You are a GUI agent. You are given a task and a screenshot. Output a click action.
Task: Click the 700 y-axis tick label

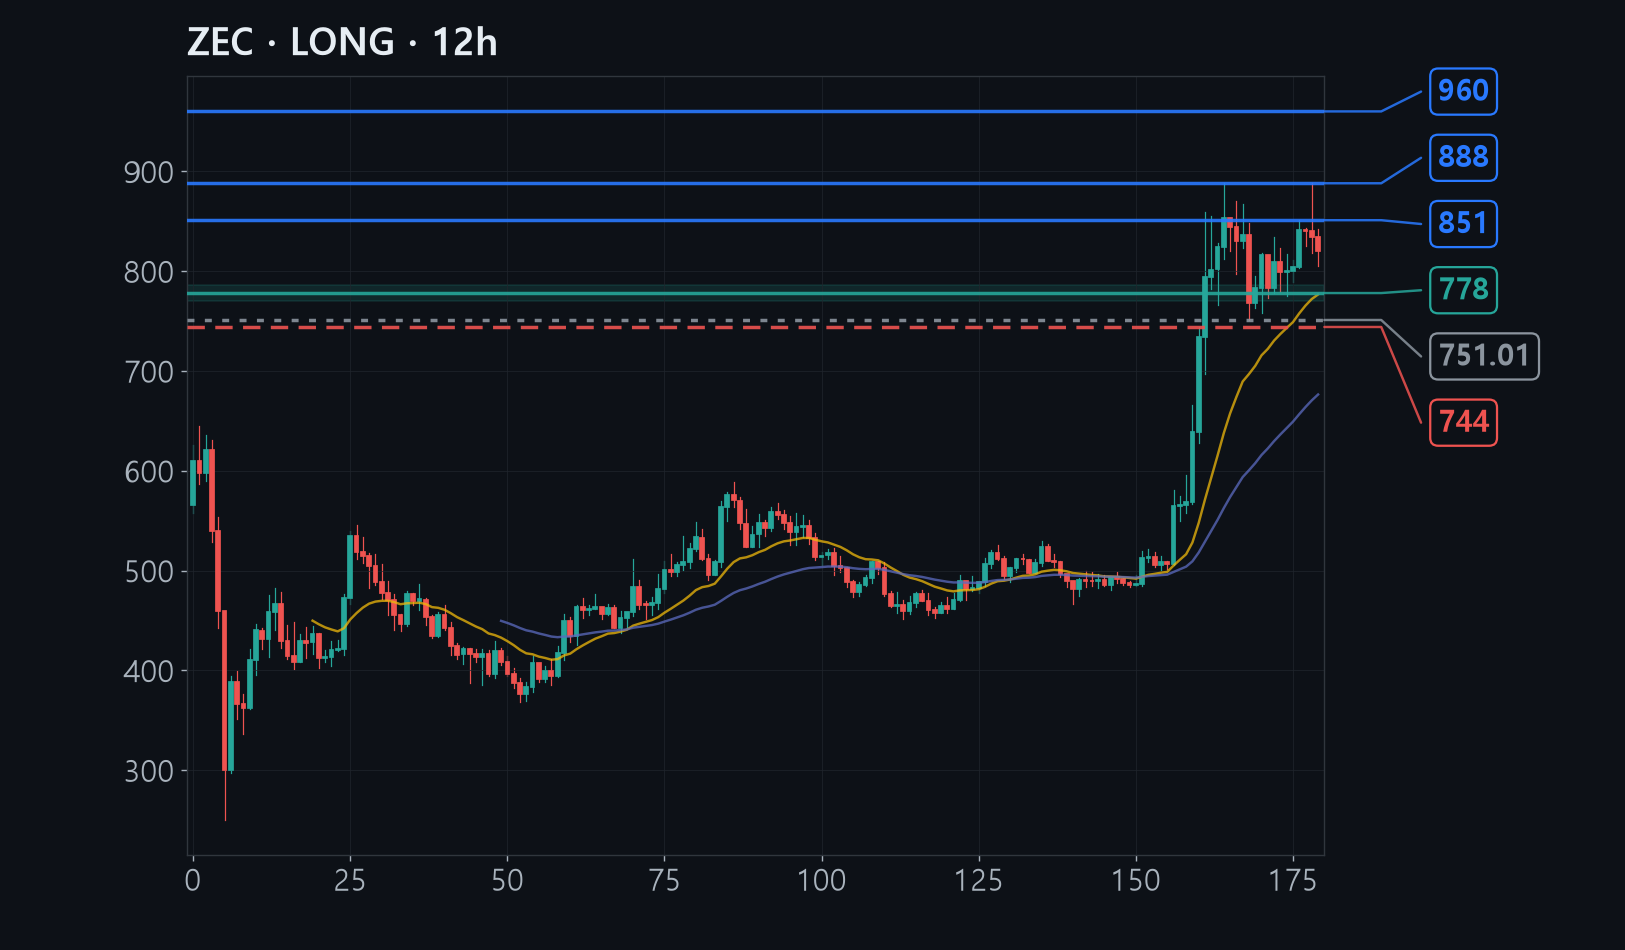[x=149, y=373]
